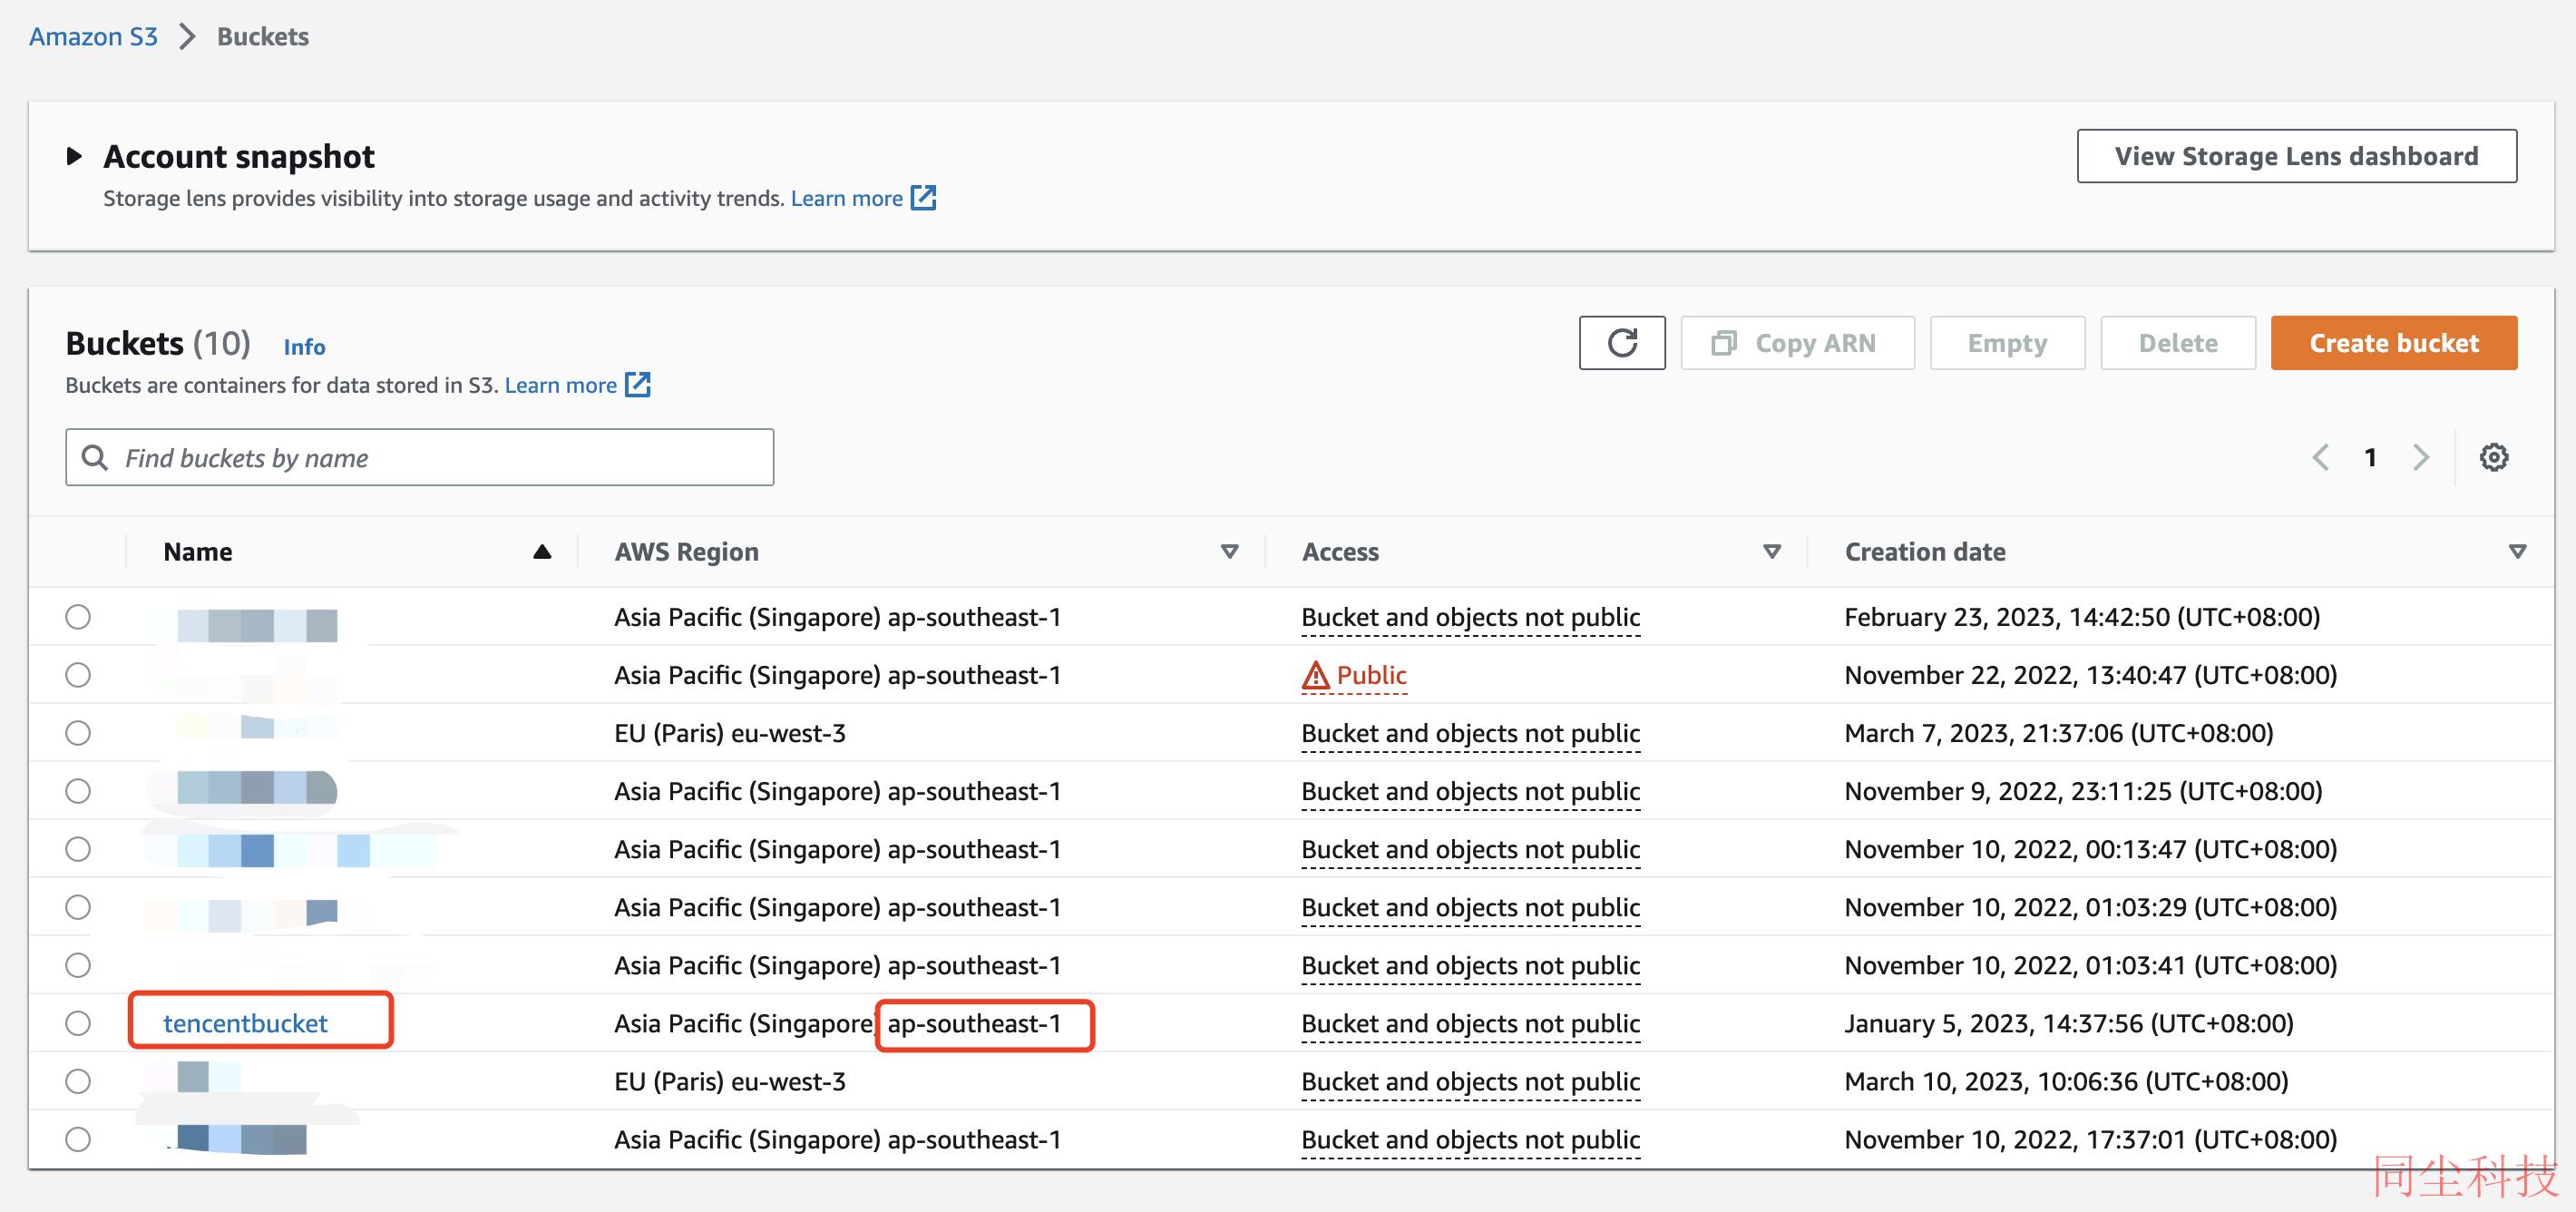Click tencentbucket access status 'Bucket and objects not public'
The image size is (2576, 1212).
1471,1023
